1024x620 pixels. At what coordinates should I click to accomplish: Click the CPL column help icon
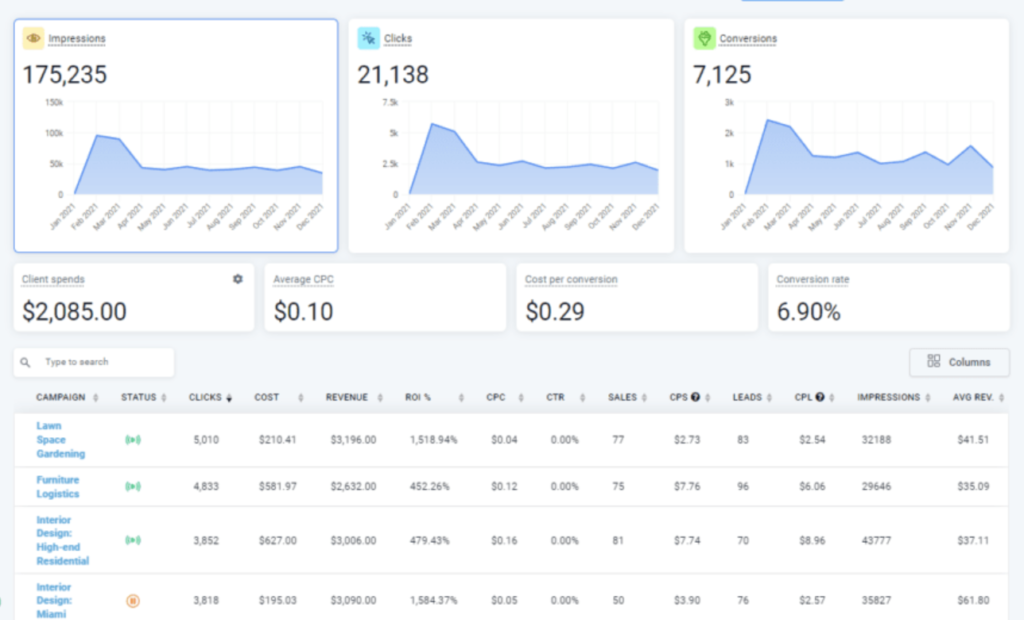pos(822,397)
